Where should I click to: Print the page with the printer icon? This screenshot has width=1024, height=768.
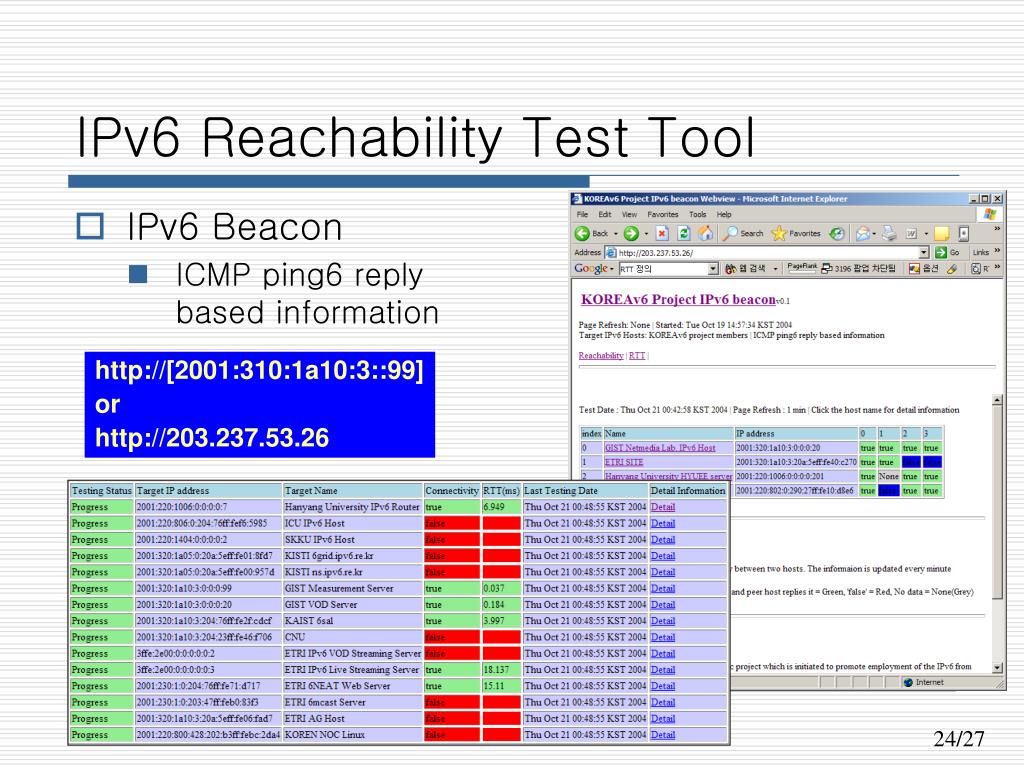tap(889, 233)
